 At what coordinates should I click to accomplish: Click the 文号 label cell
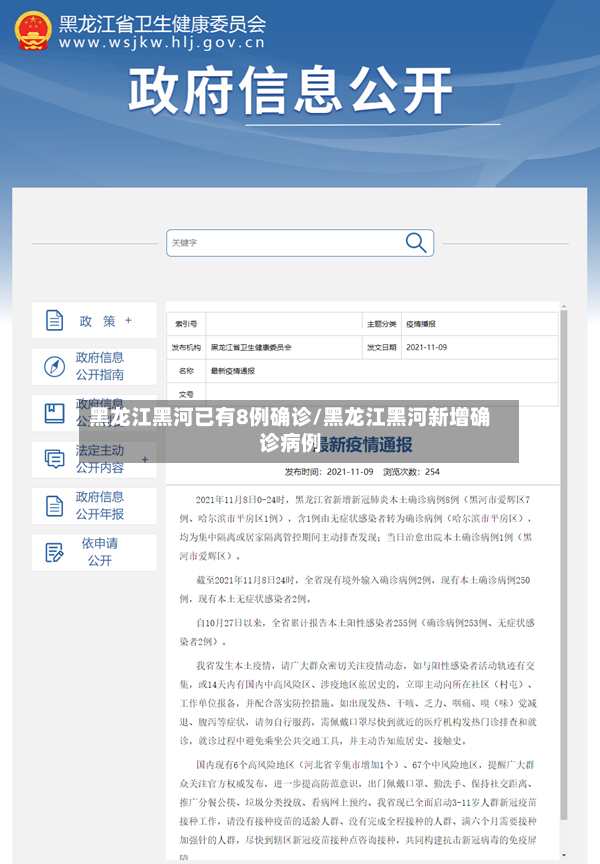pyautogui.click(x=186, y=394)
